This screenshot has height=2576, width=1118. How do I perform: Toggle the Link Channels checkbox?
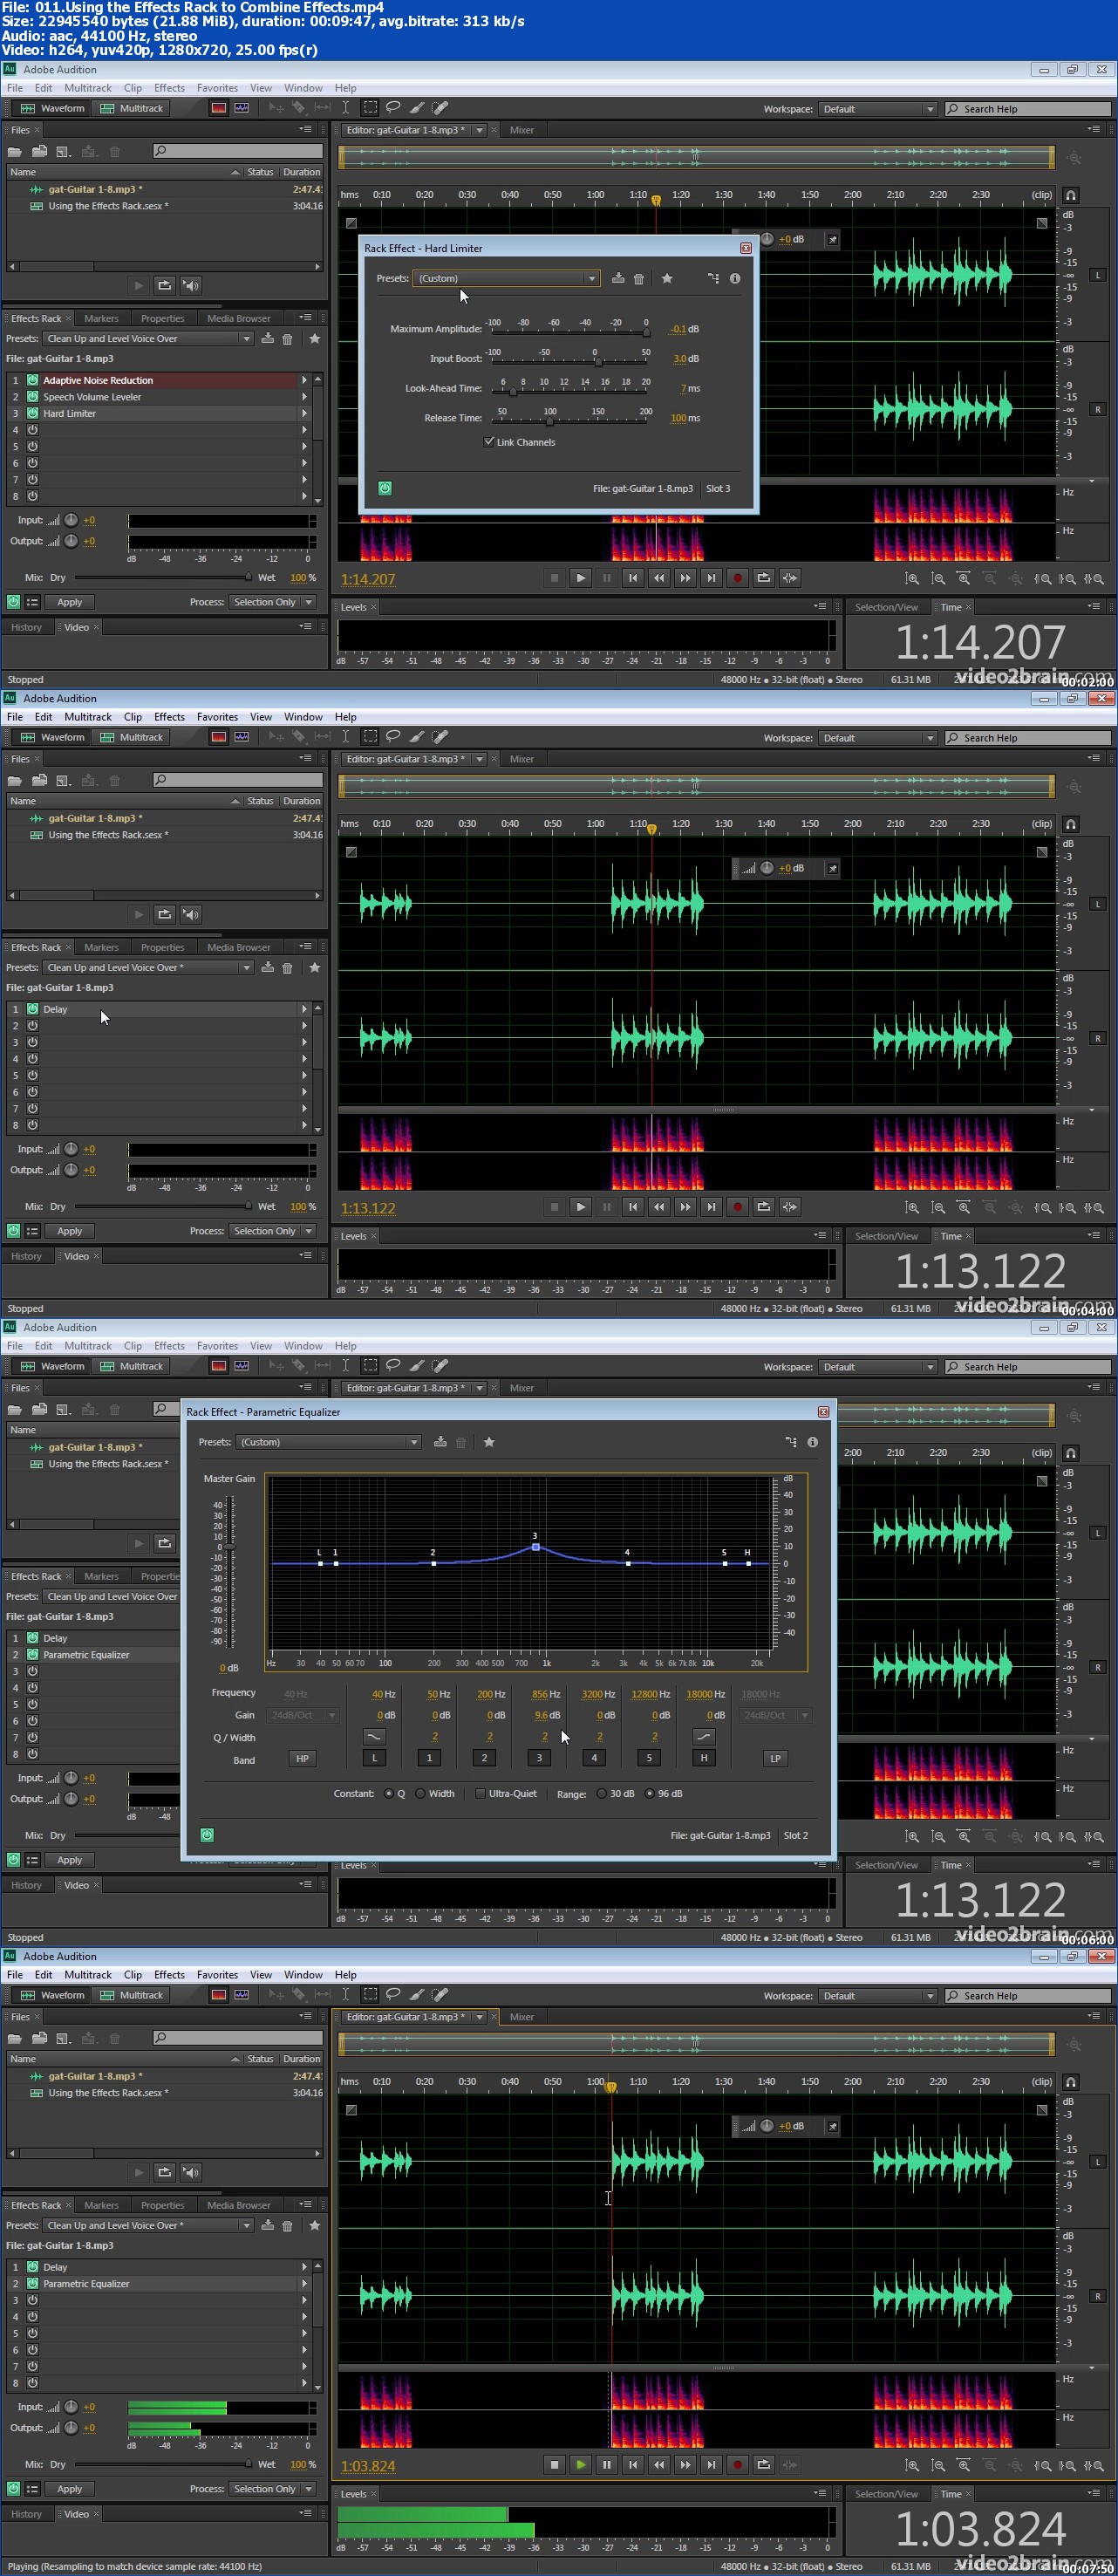[489, 442]
